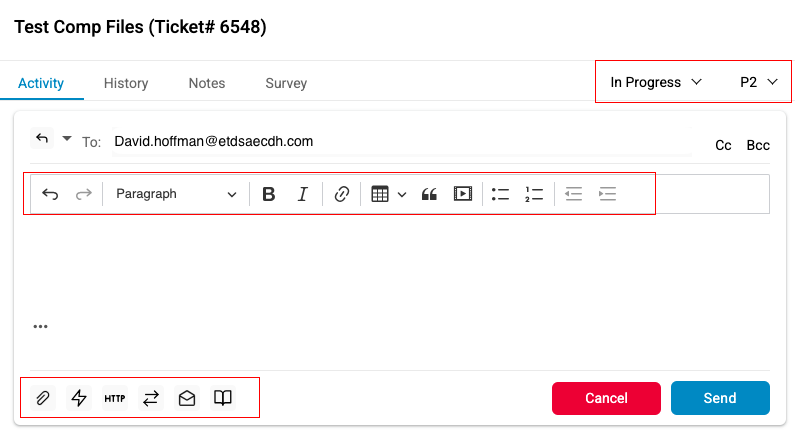The width and height of the screenshot is (795, 438).
Task: Open the knowledge base book icon
Action: click(223, 398)
